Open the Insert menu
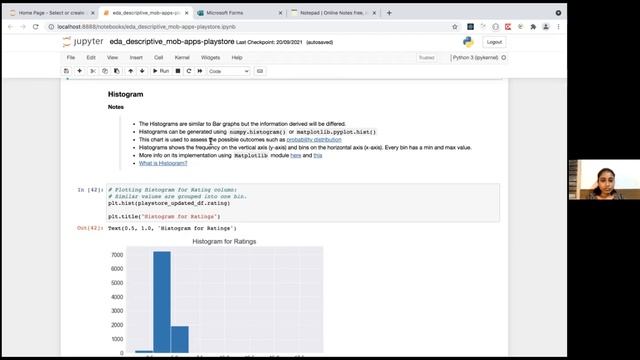Screen dimensions: 640x360 coord(136,58)
